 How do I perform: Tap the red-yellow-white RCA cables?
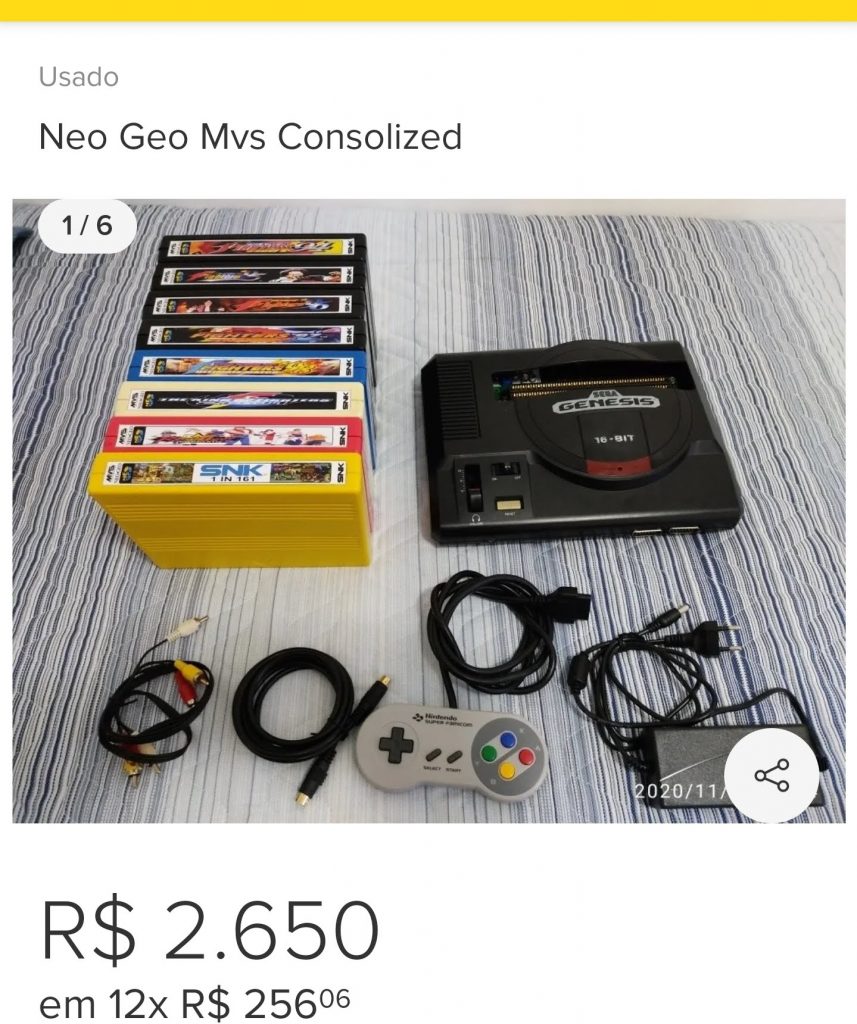pyautogui.click(x=159, y=703)
